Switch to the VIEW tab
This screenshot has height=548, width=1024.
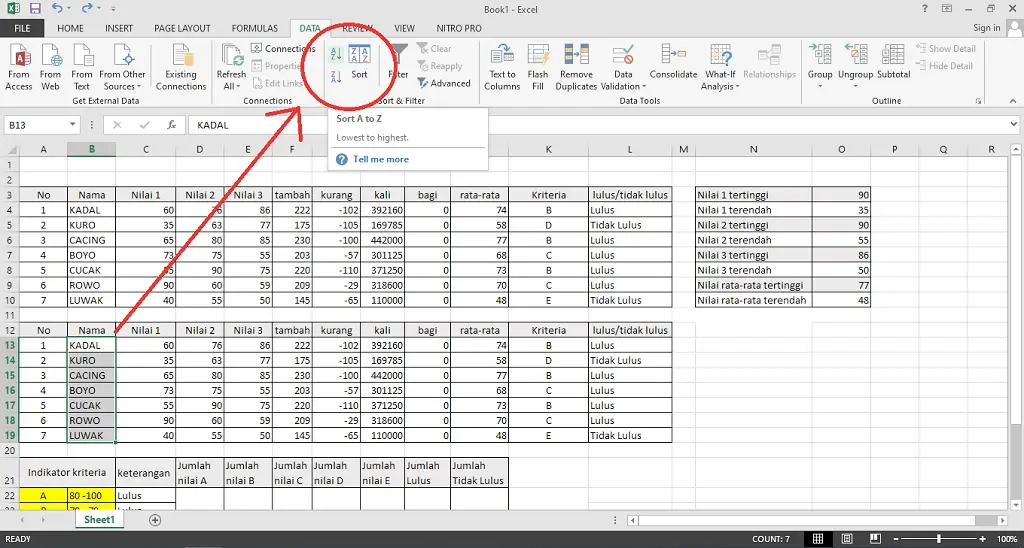pyautogui.click(x=404, y=28)
